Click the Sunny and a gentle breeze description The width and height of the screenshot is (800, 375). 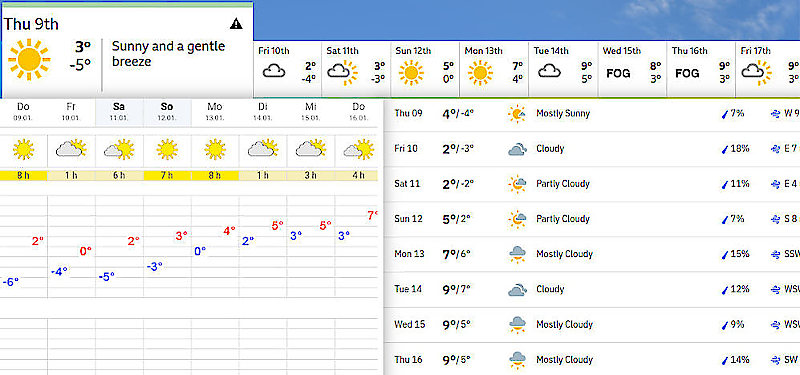(168, 54)
